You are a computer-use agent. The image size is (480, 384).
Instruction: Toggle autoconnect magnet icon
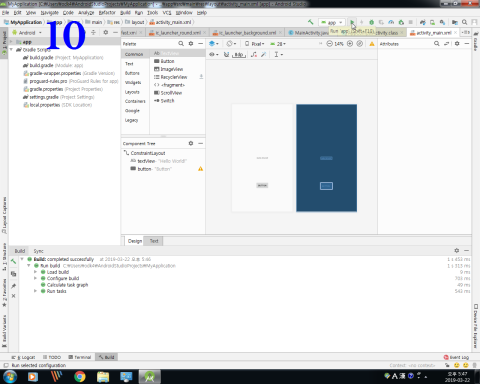point(226,54)
